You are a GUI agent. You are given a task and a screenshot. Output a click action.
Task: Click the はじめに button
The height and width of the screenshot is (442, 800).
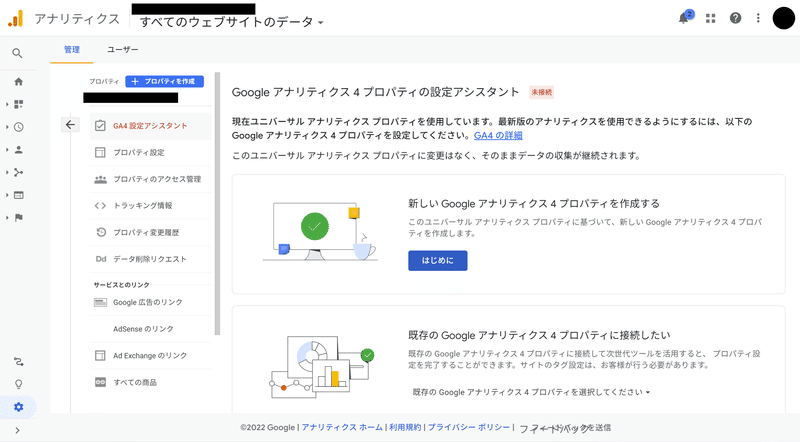click(x=437, y=260)
